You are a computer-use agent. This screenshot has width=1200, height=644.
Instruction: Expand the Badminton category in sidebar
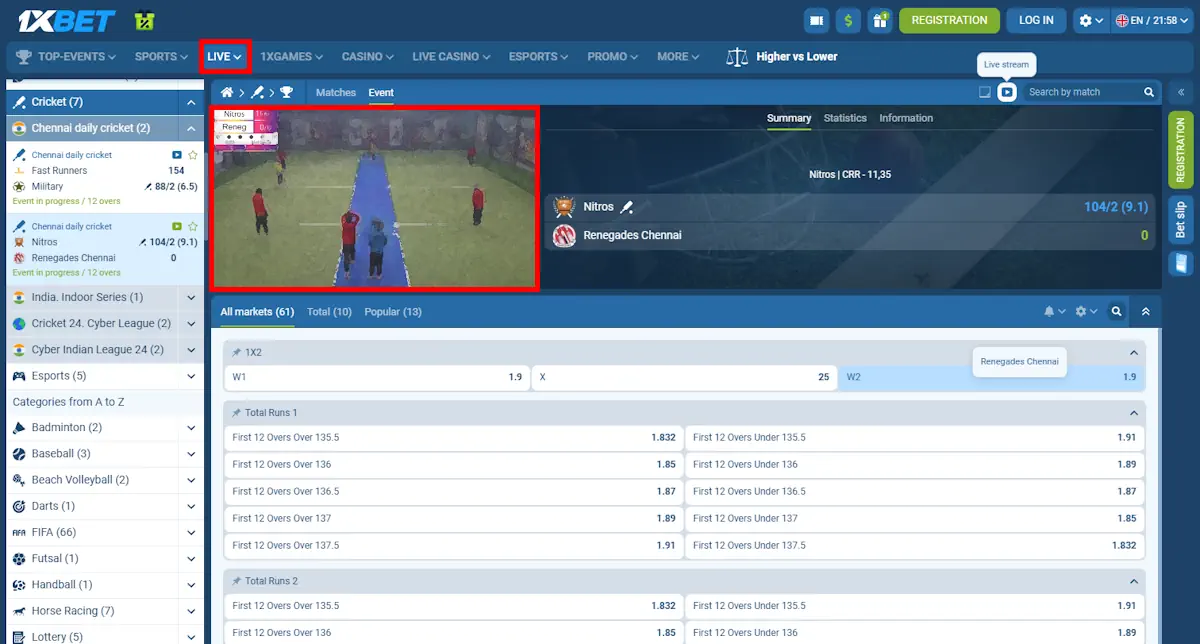(x=191, y=427)
